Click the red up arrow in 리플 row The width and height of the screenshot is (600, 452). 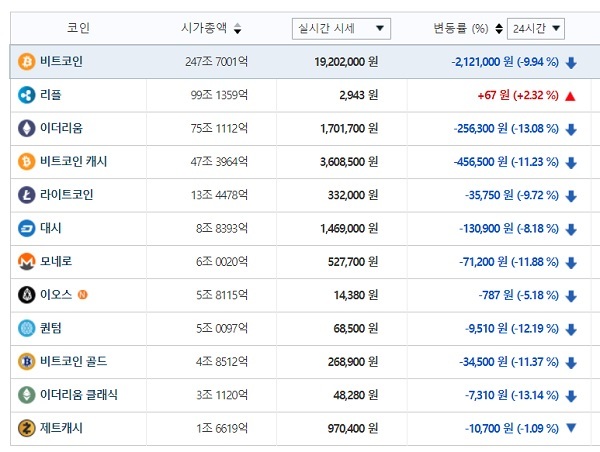pos(570,96)
